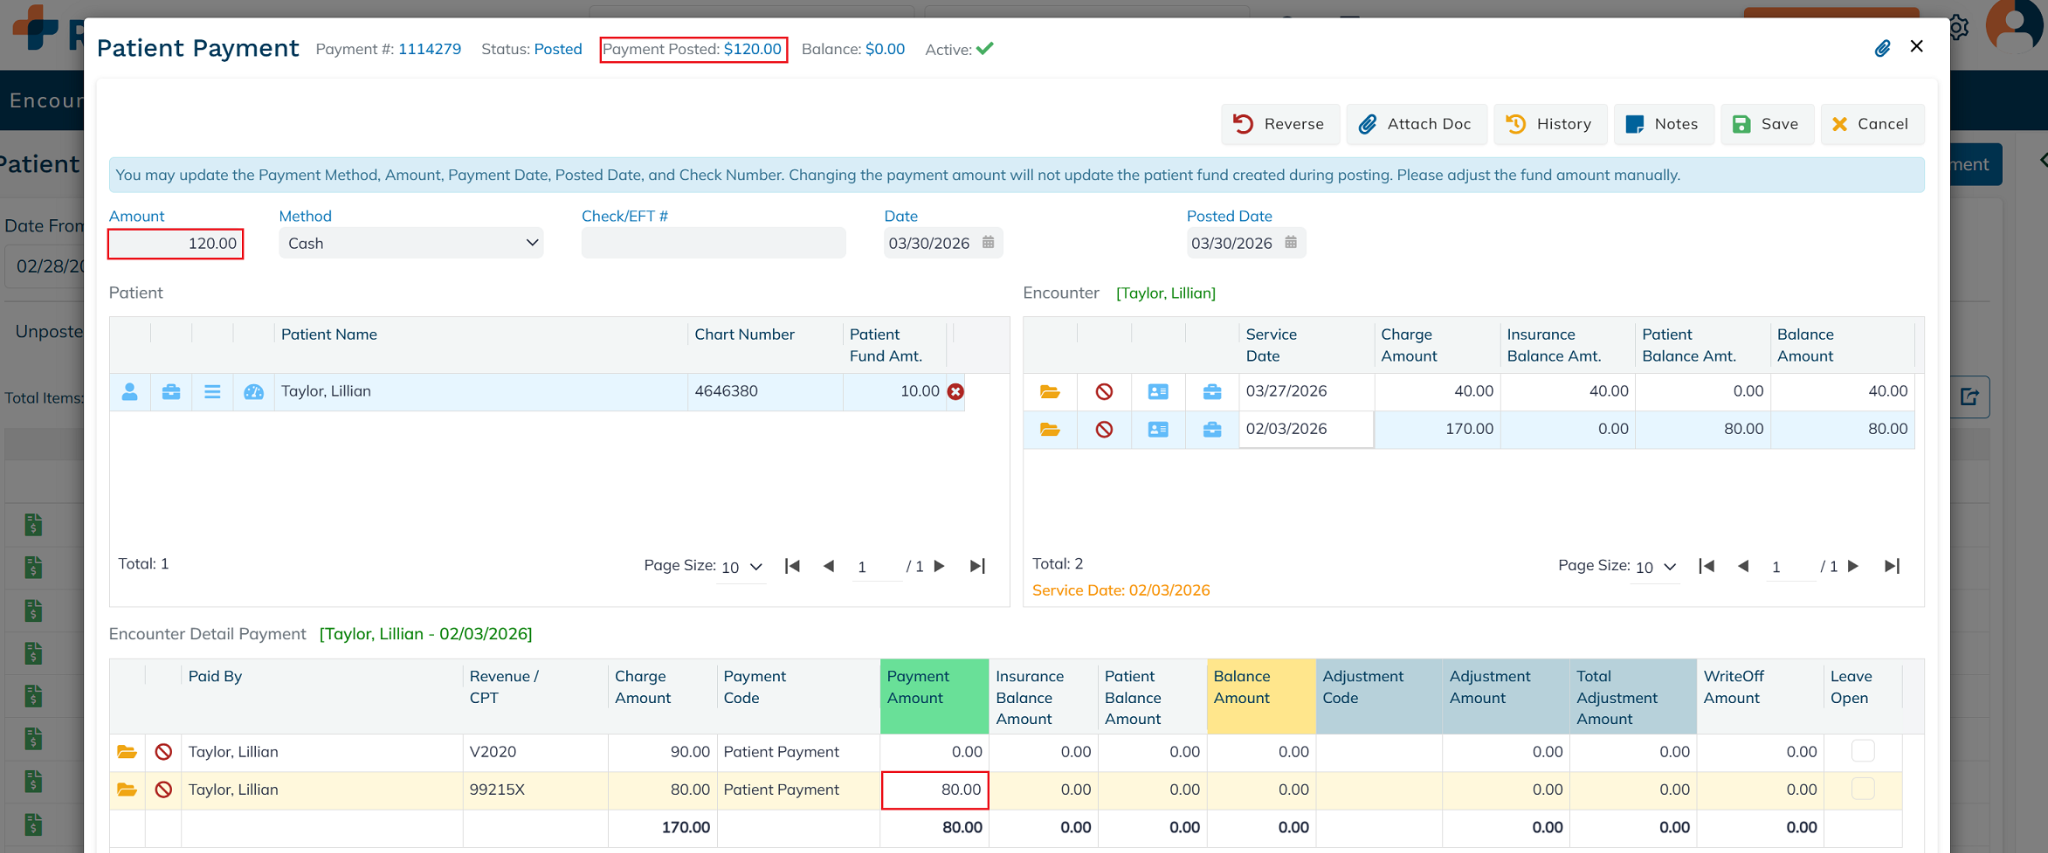Screen dimensions: 2048x853
Task: Click the Save button
Action: (1766, 124)
